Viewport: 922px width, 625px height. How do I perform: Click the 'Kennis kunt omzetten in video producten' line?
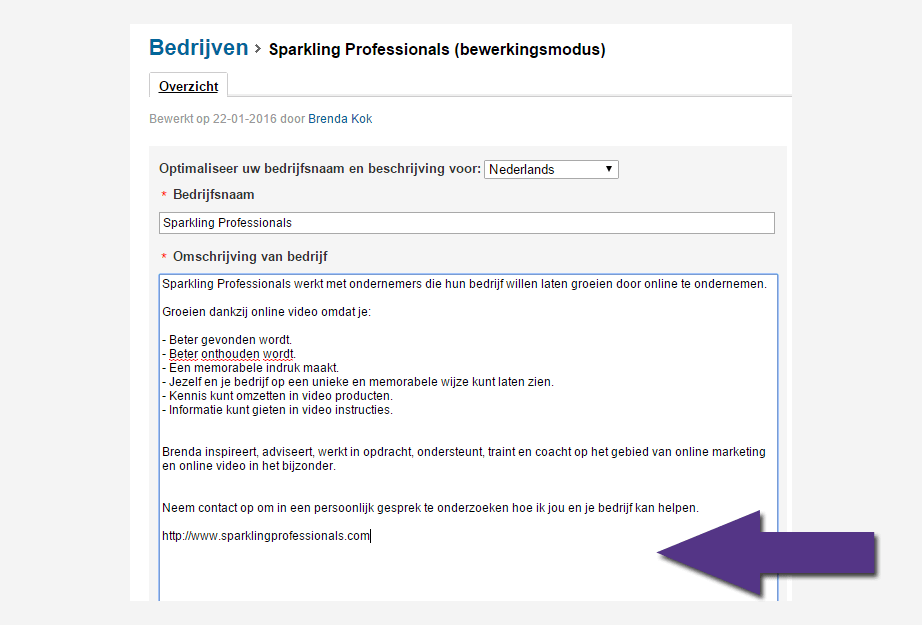280,396
